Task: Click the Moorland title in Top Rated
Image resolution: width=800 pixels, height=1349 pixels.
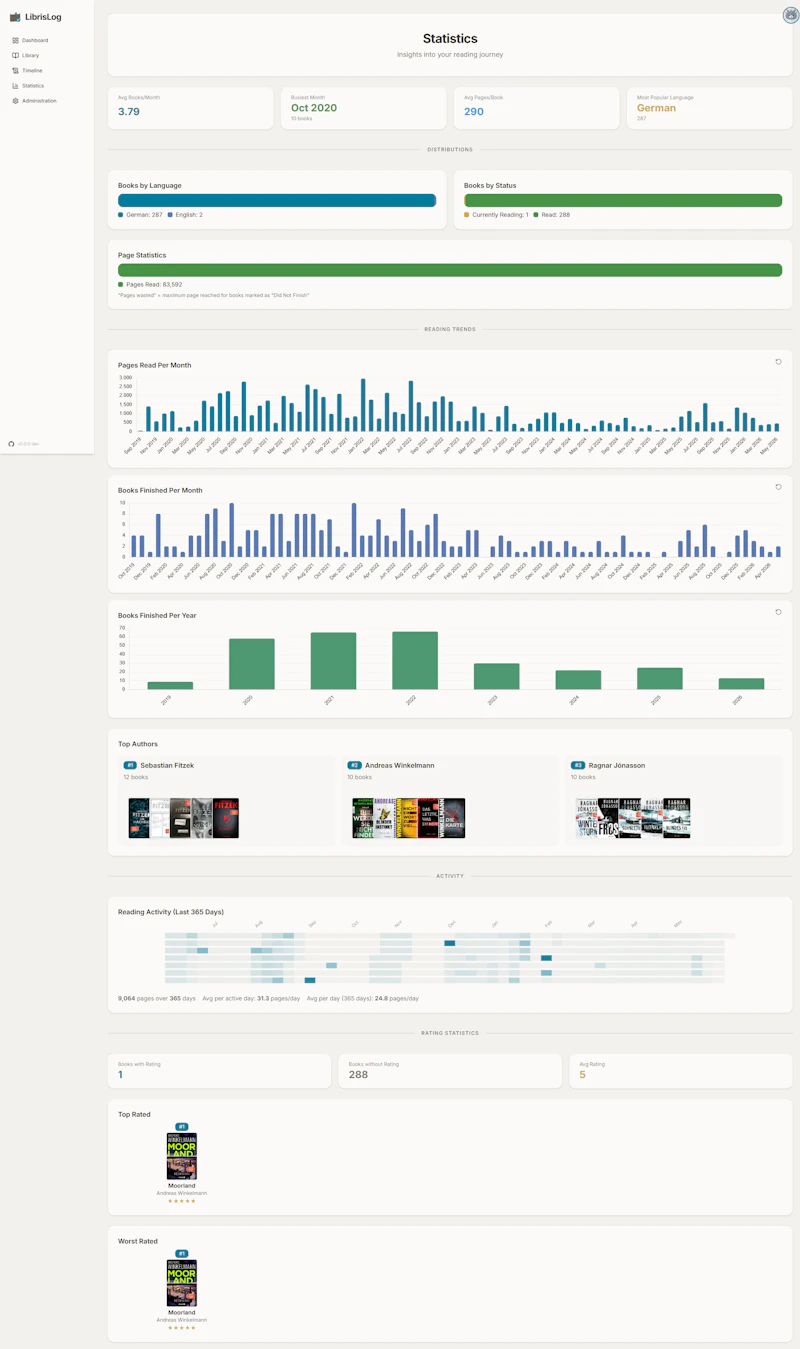Action: point(182,1186)
